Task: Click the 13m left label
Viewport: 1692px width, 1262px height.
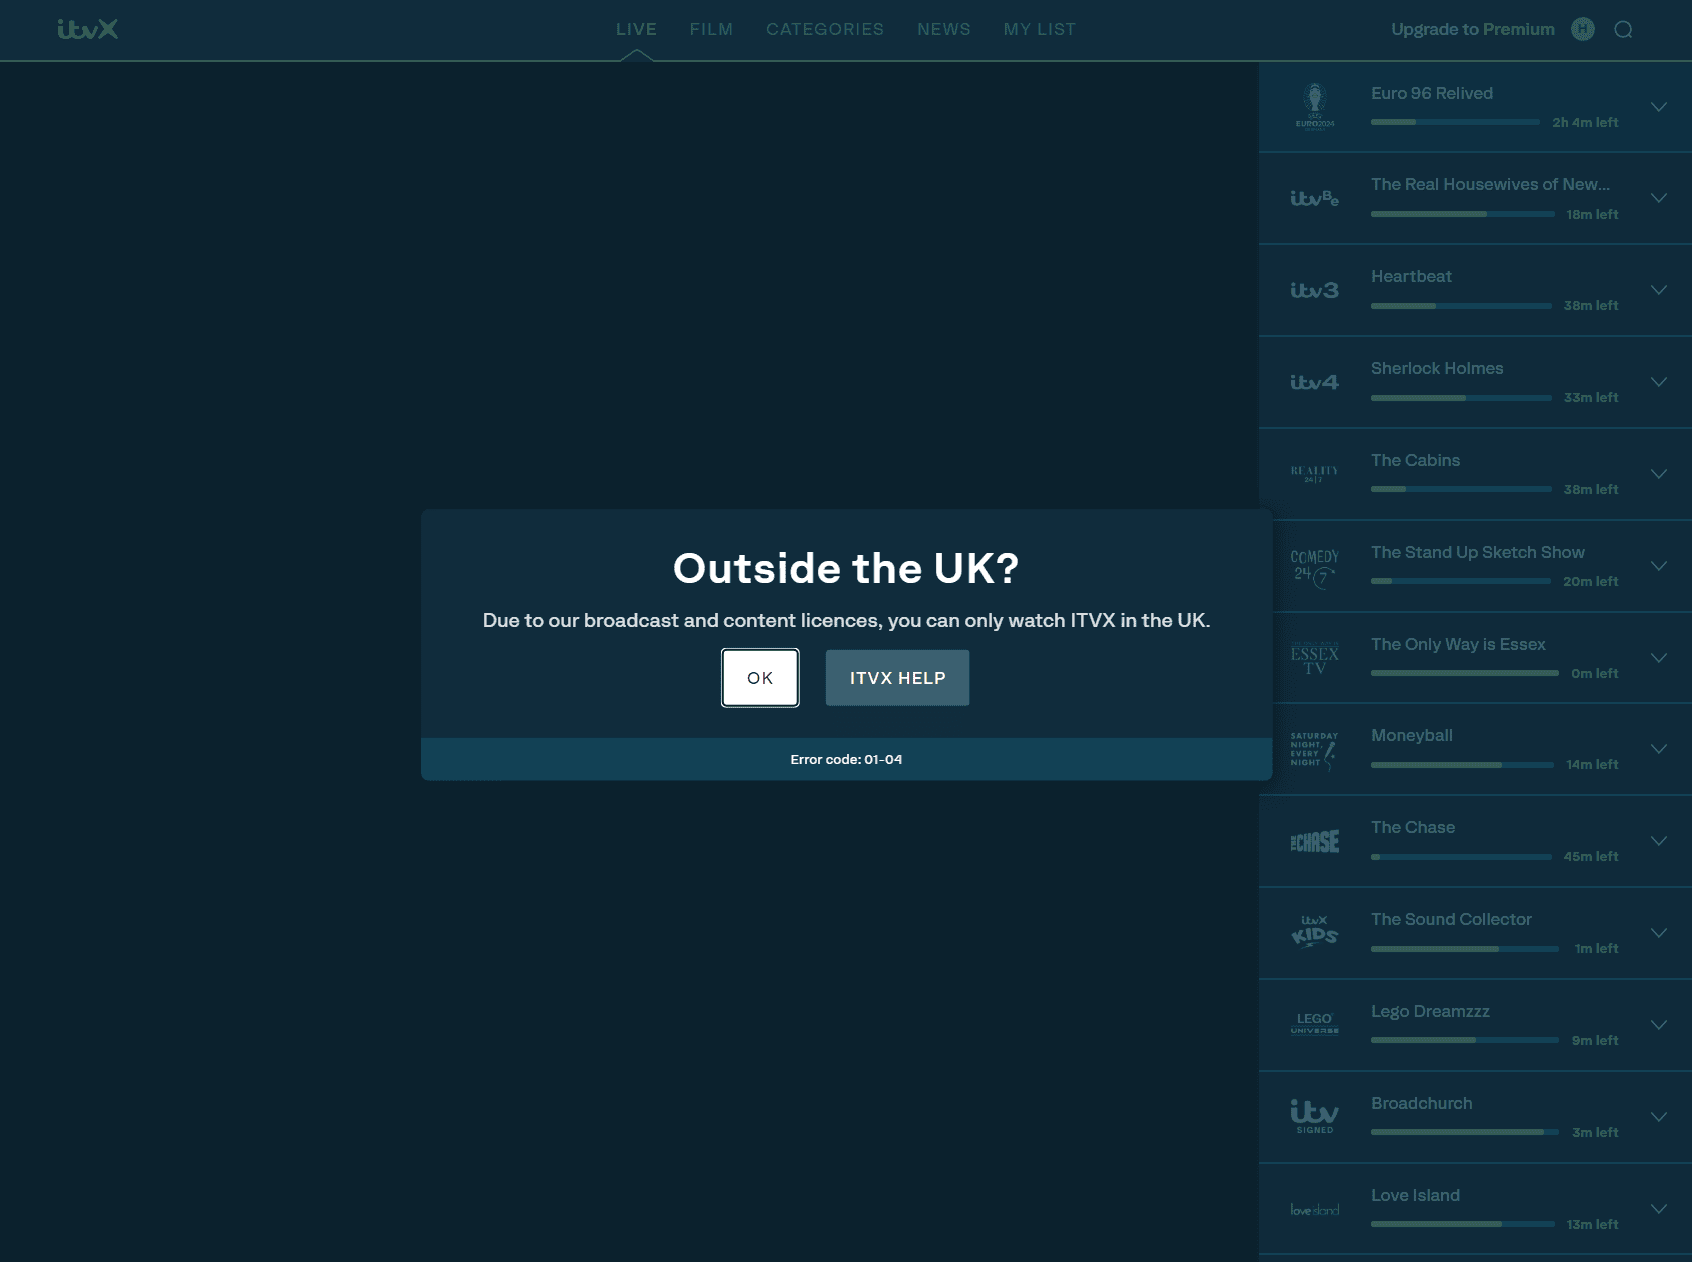Action: pos(1592,1225)
